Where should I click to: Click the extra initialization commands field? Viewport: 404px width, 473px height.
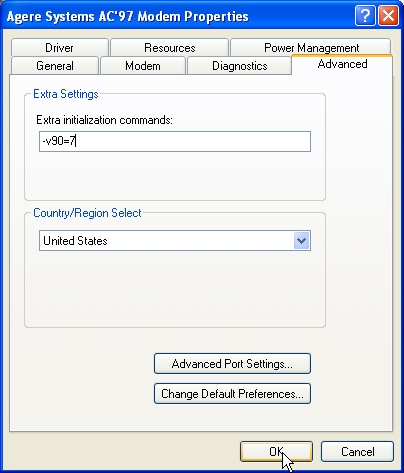pos(175,142)
